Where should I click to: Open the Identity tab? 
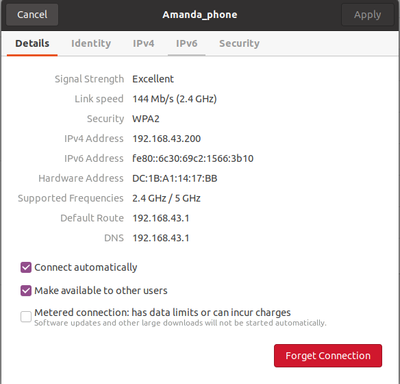91,44
